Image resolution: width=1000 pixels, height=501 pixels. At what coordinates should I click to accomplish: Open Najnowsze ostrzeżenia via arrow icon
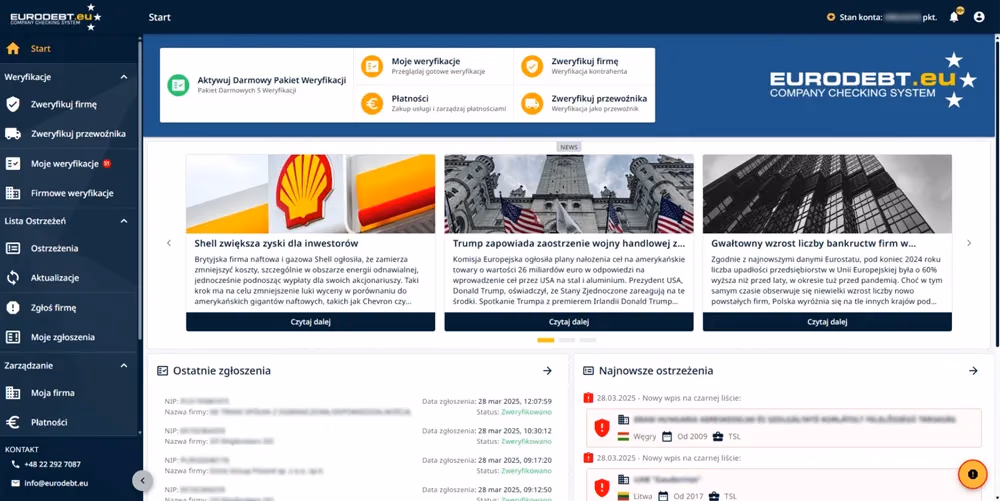point(973,370)
